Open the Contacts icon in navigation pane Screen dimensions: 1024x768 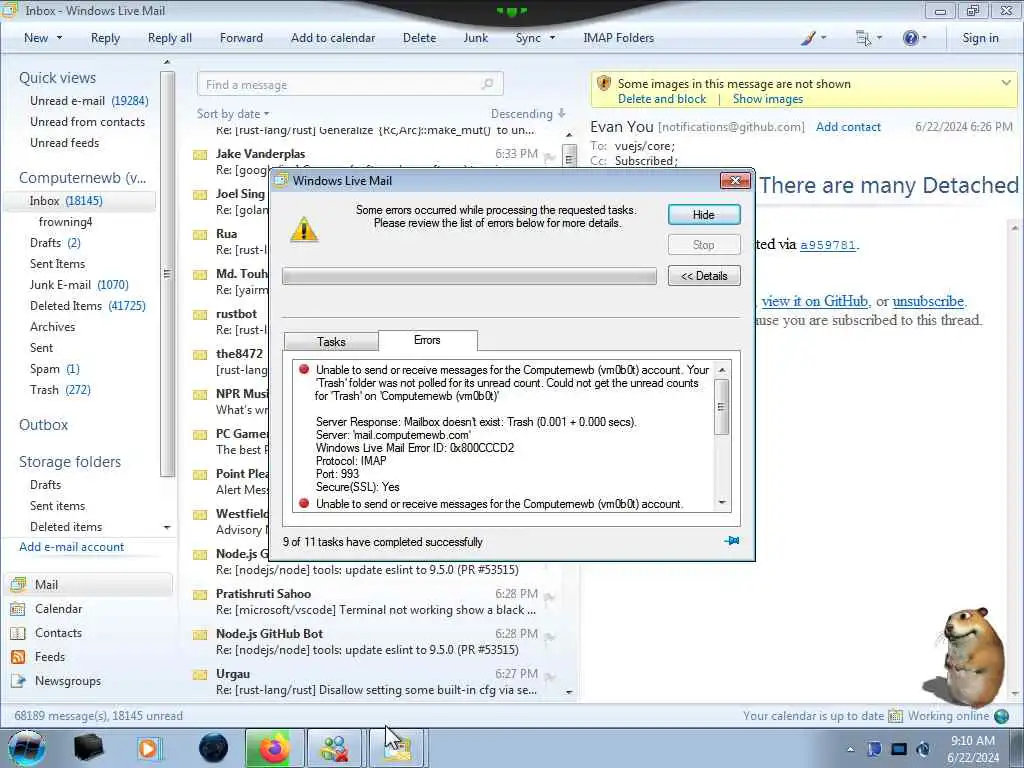[x=18, y=633]
